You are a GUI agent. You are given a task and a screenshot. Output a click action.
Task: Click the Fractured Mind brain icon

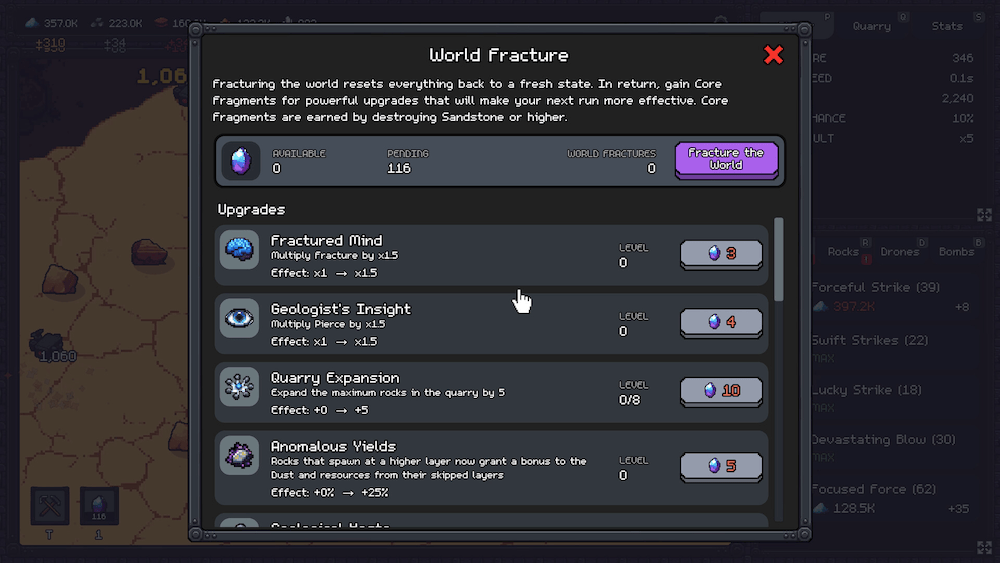tap(240, 250)
